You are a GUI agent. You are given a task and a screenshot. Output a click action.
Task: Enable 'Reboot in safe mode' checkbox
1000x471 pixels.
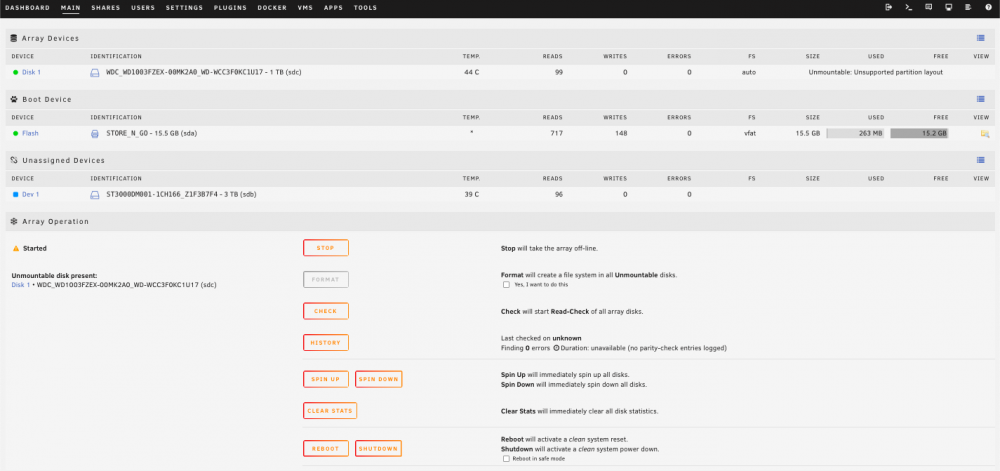coord(506,459)
